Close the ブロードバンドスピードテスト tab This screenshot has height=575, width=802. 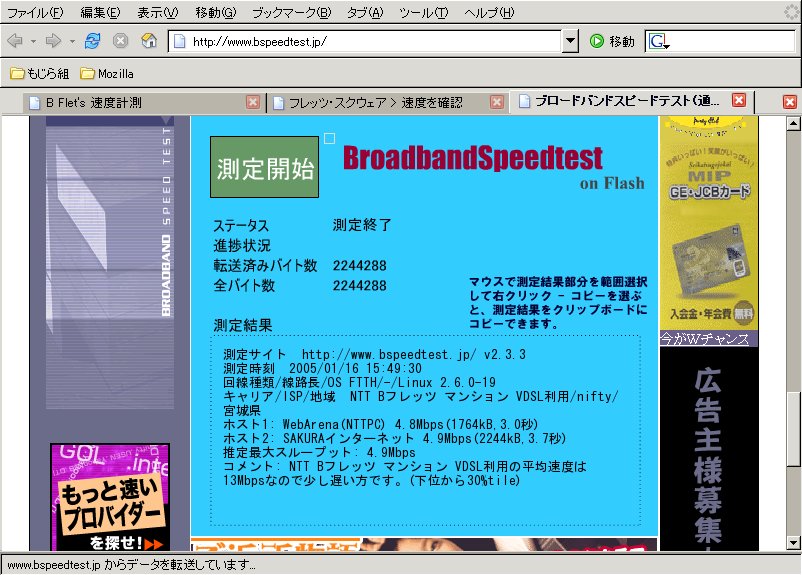[x=739, y=100]
